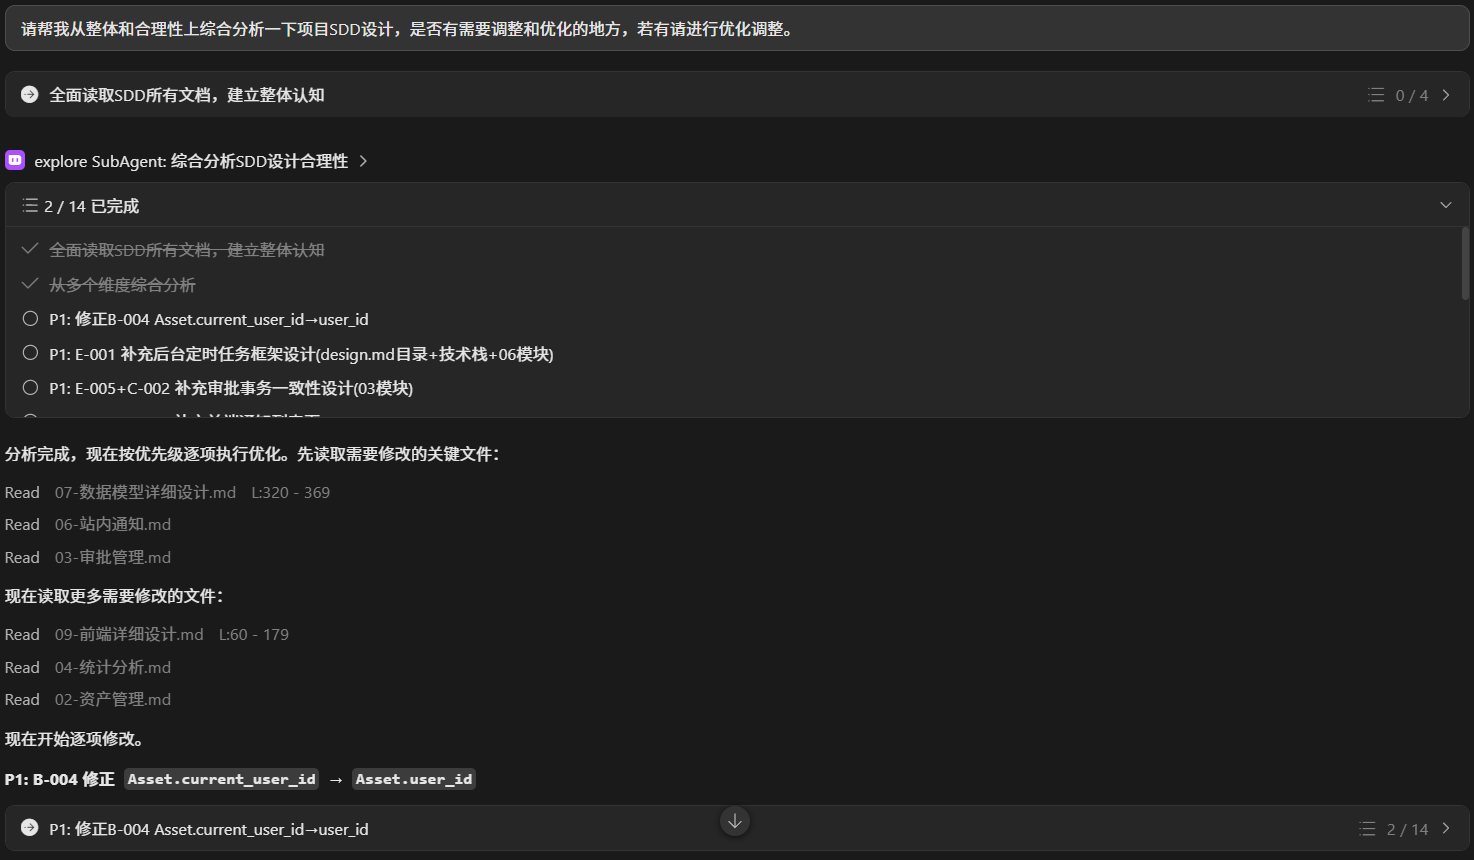Click the bottom bar text P1: 修正B-004 Asset.current_user_id→user_id
Image resolution: width=1474 pixels, height=860 pixels.
[x=209, y=829]
